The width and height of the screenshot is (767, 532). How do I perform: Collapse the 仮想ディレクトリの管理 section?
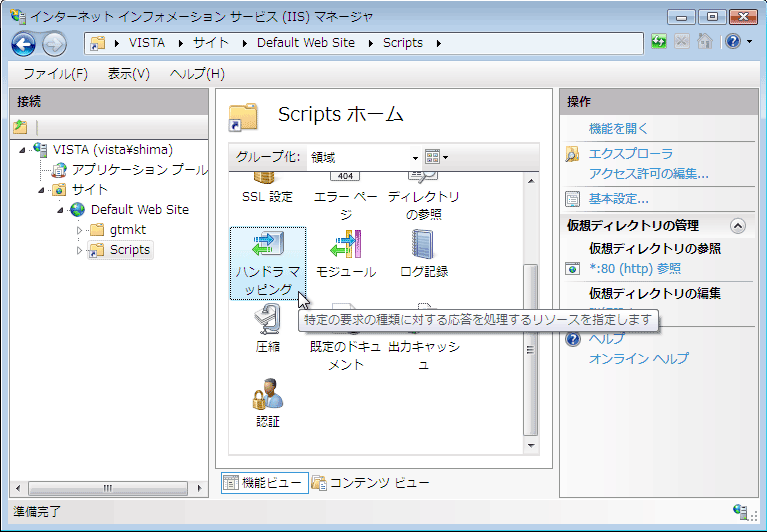click(738, 226)
